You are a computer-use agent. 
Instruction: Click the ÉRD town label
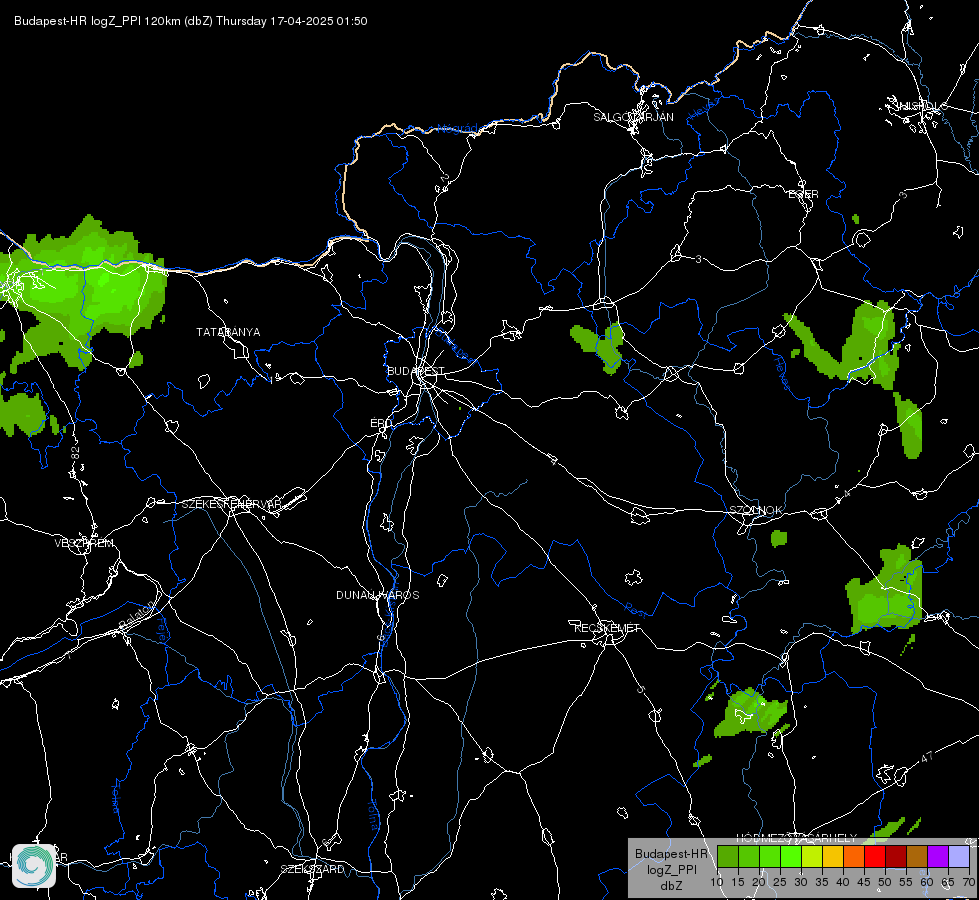[x=381, y=423]
